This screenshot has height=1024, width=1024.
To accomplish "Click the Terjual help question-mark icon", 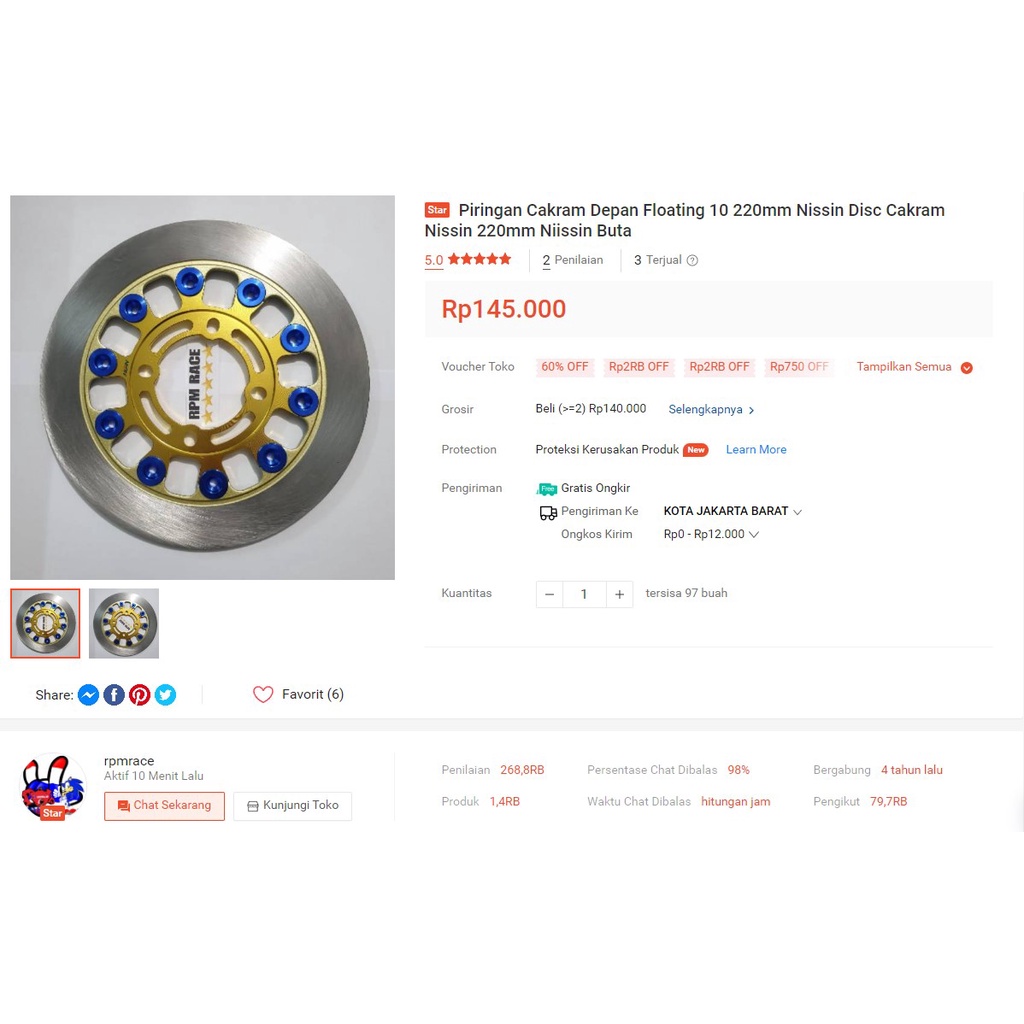I will (x=692, y=260).
